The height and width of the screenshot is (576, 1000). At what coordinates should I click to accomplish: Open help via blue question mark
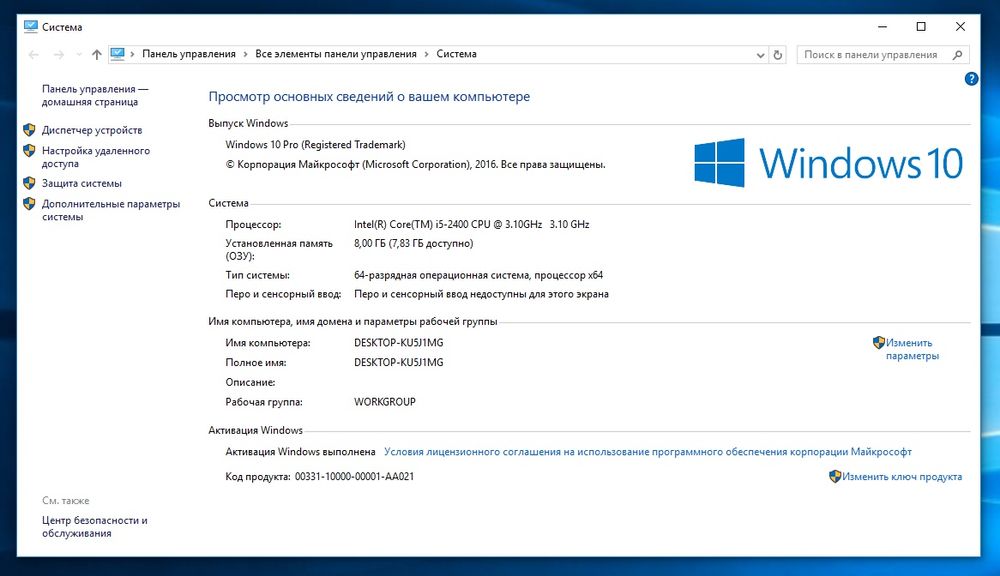click(x=971, y=79)
